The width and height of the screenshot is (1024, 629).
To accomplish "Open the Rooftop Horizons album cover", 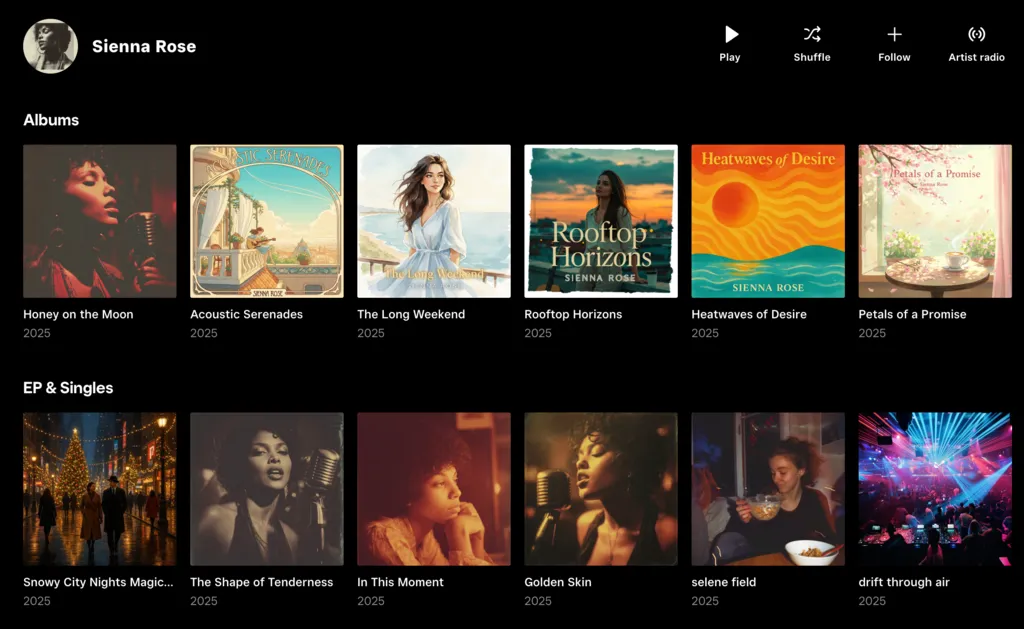I will coord(601,221).
